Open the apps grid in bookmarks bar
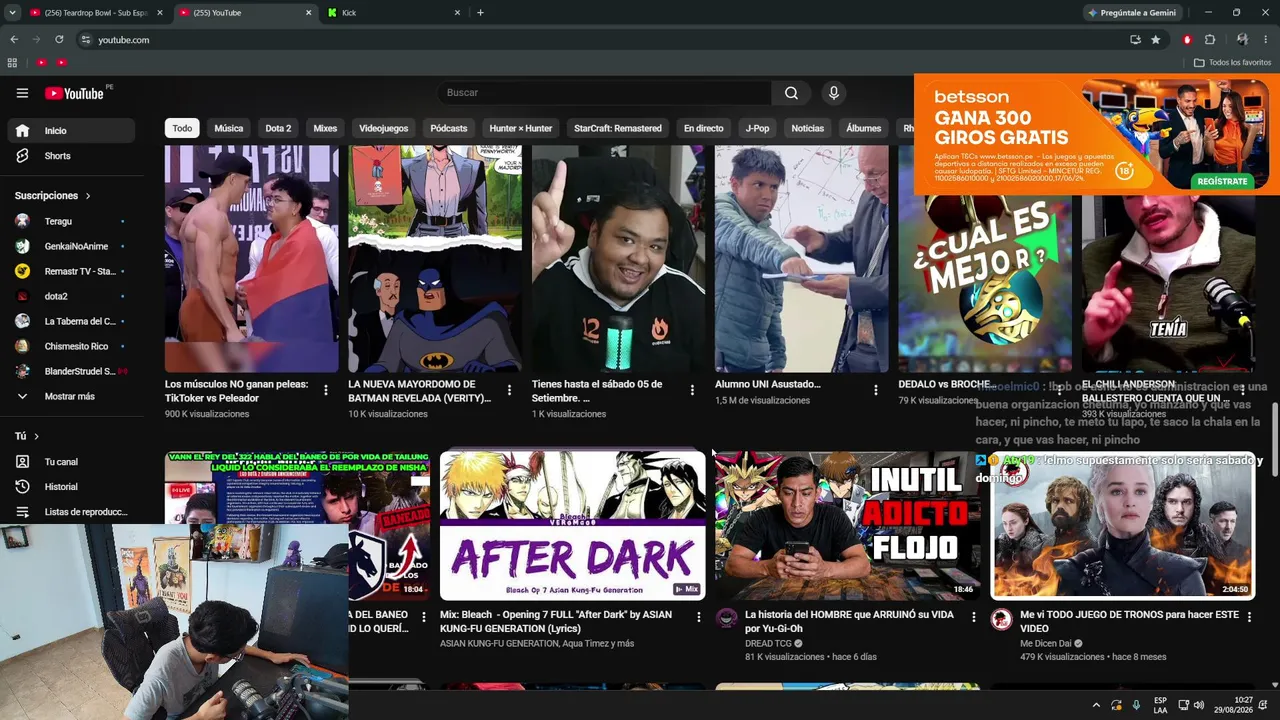The image size is (1280, 720). click(12, 63)
